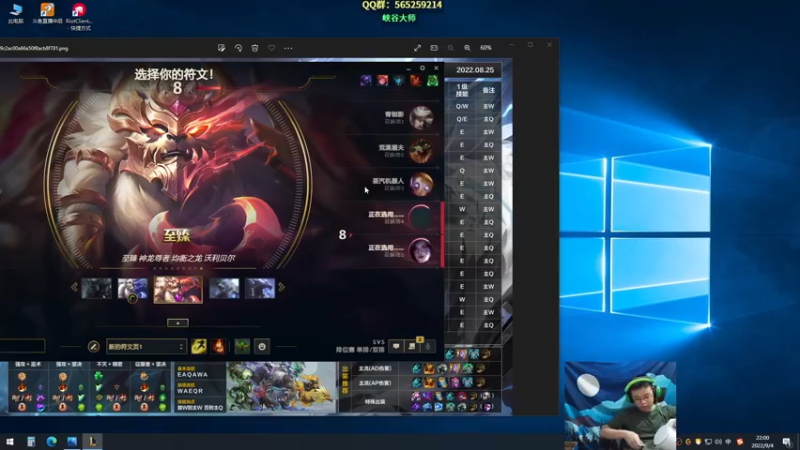Screen dimensions: 800x450
Task: Switch to the Photos app on taskbar
Action: [x=72, y=441]
